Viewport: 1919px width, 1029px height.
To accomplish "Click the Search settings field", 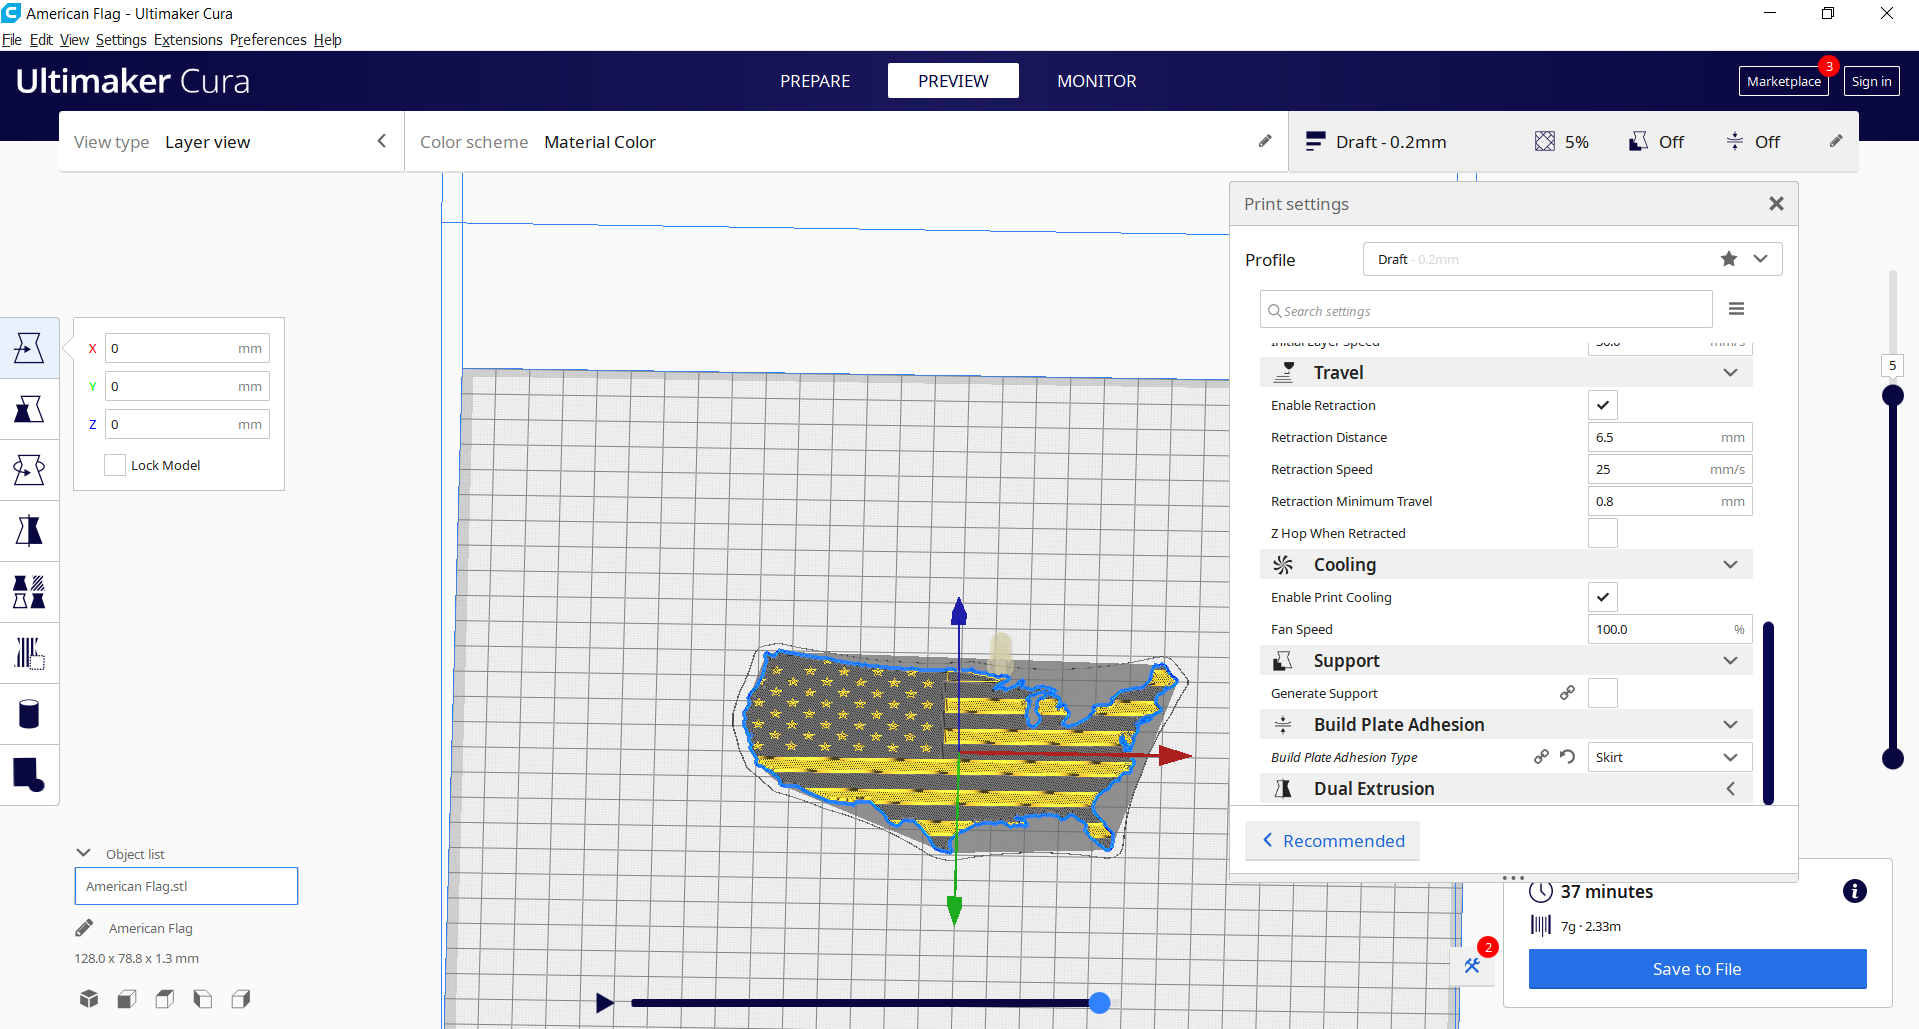I will [x=1486, y=310].
